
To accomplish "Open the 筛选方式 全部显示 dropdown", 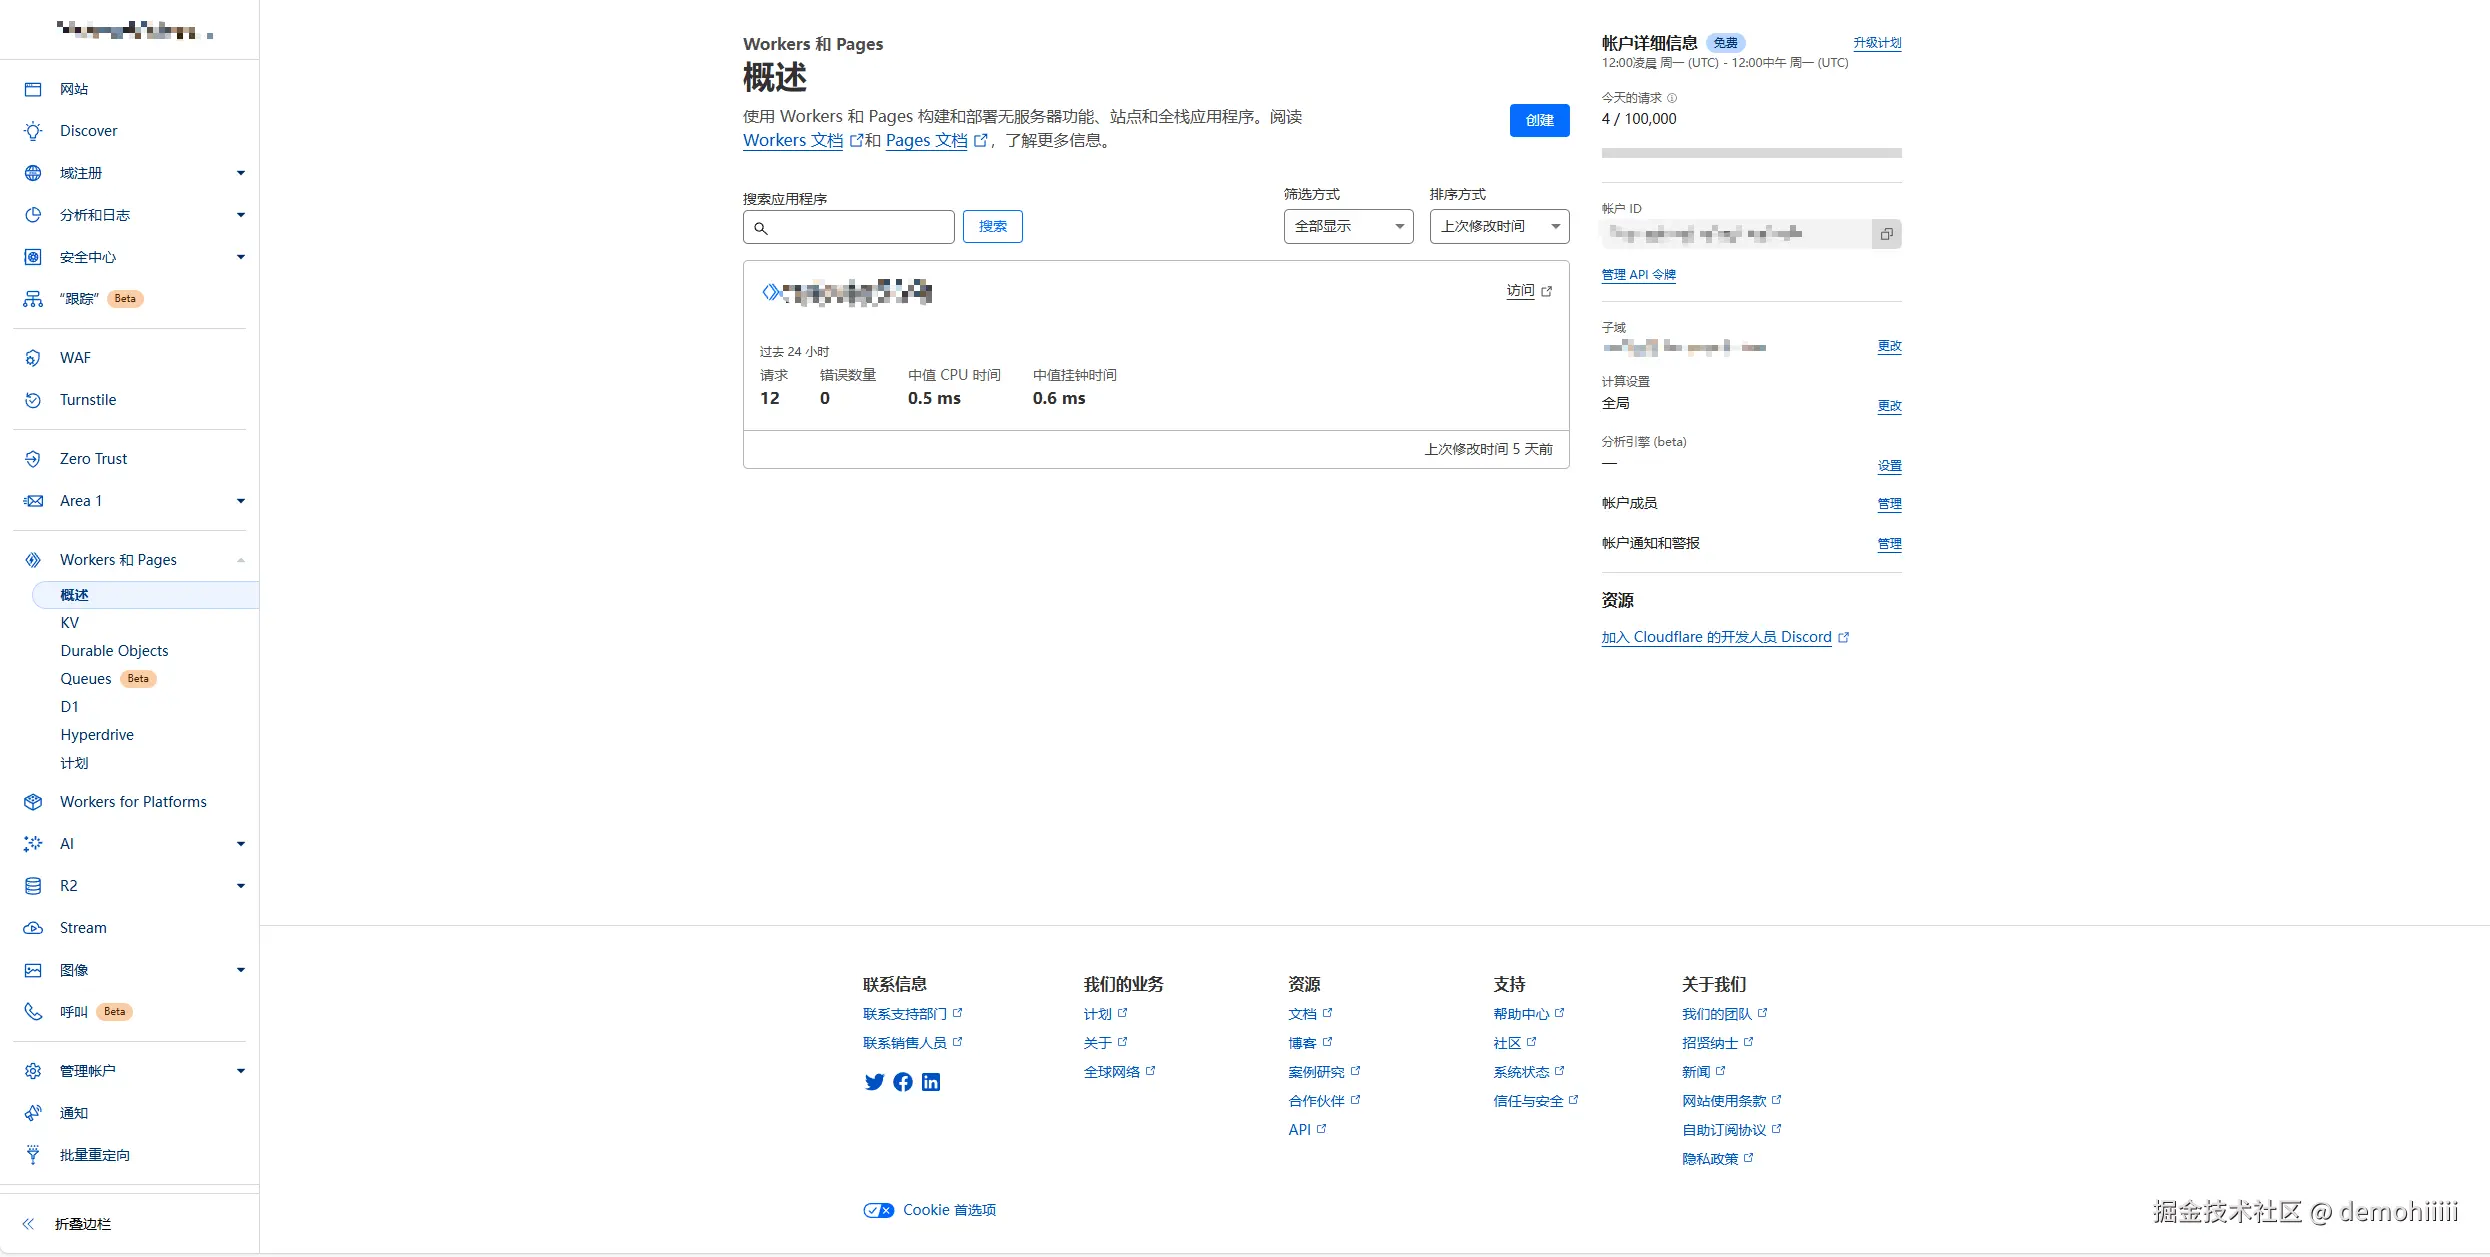I will tap(1348, 226).
